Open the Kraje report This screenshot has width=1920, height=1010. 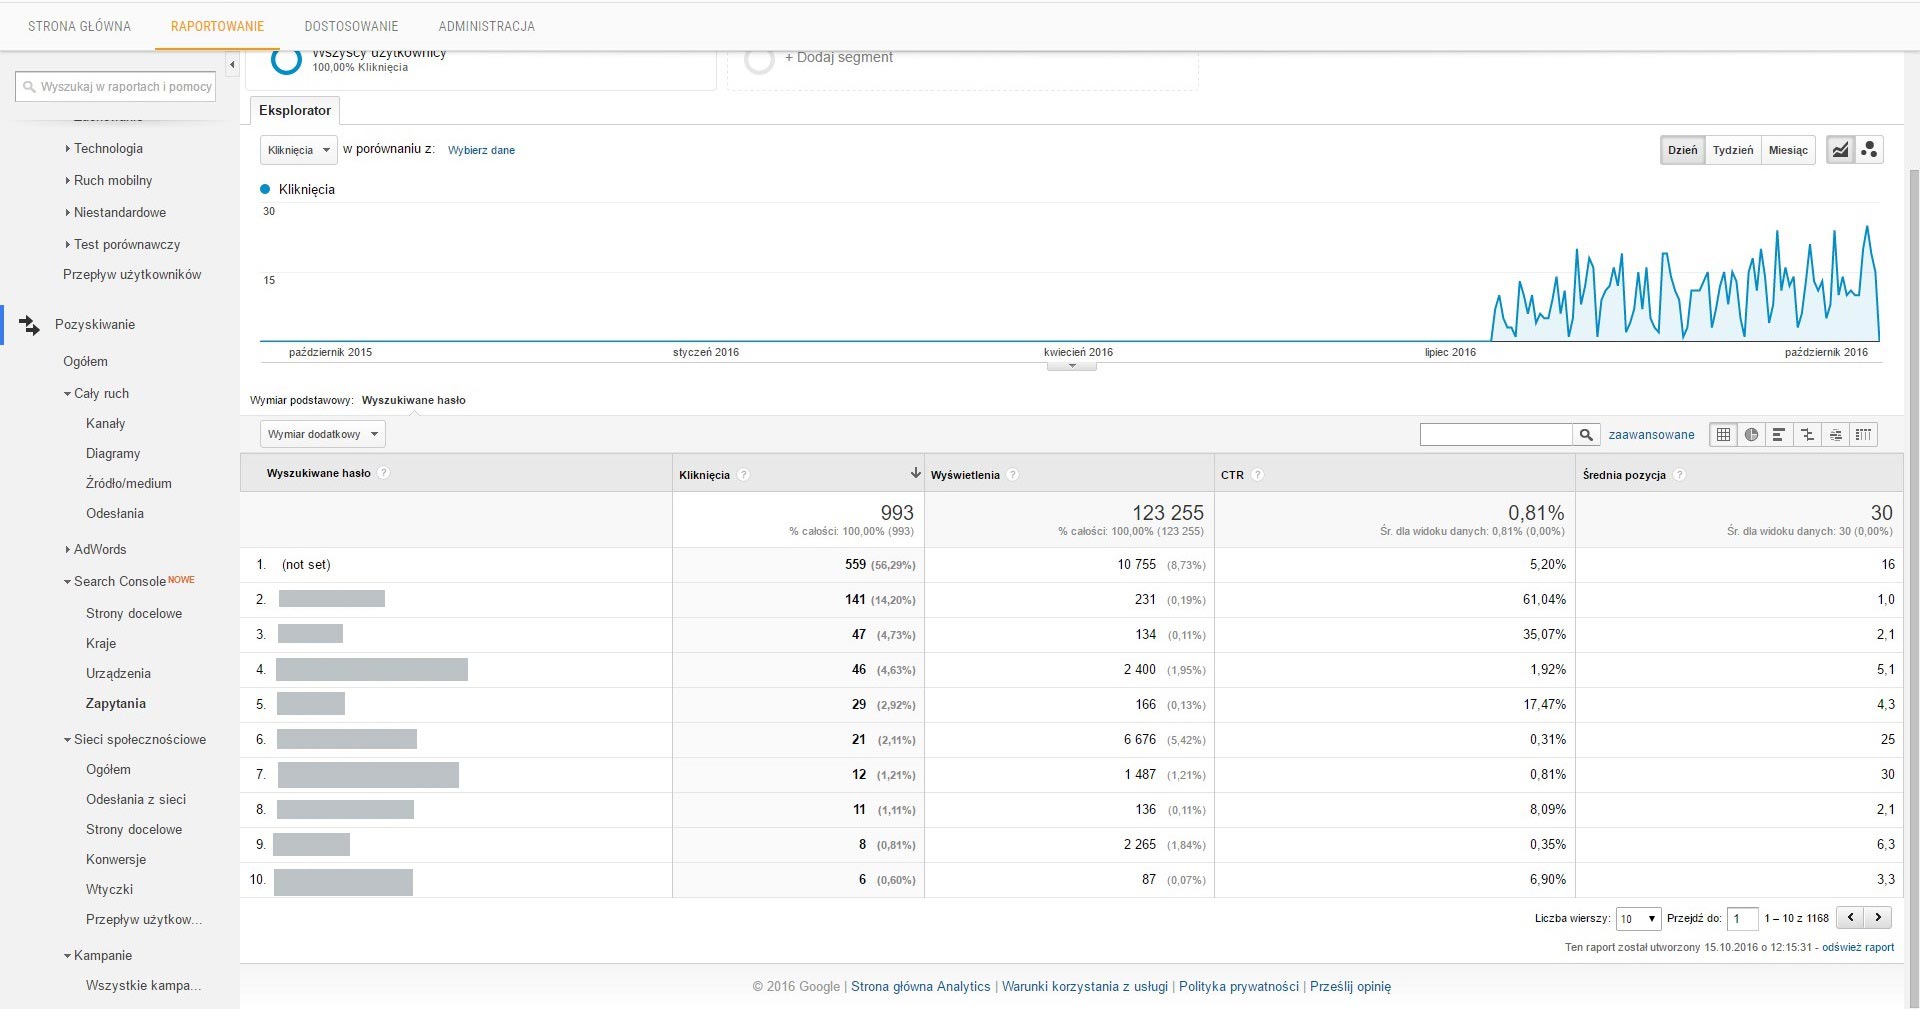point(101,643)
